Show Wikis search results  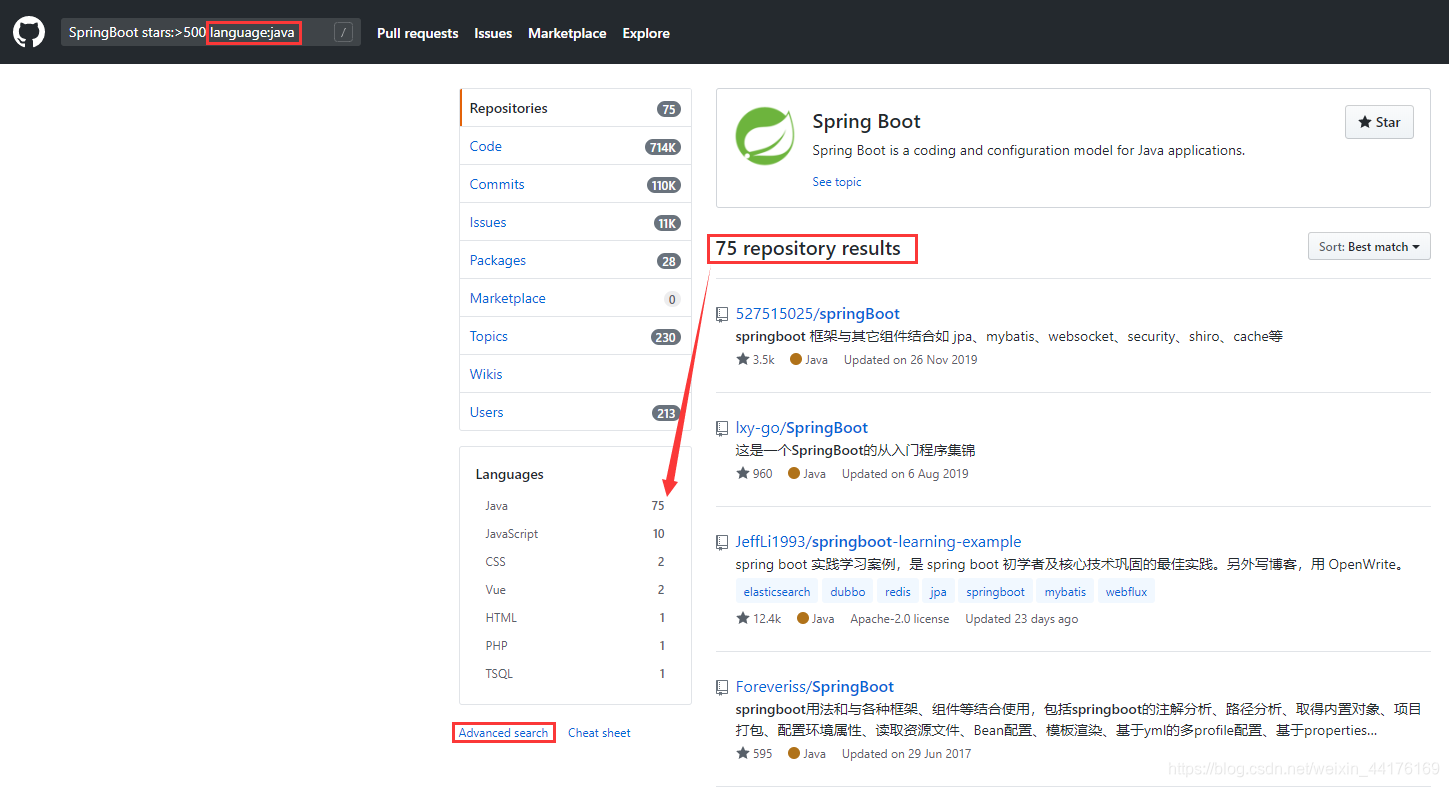coord(575,374)
